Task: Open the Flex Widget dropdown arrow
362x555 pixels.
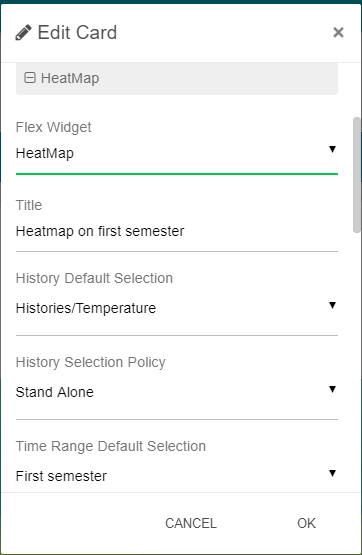Action: click(x=332, y=149)
